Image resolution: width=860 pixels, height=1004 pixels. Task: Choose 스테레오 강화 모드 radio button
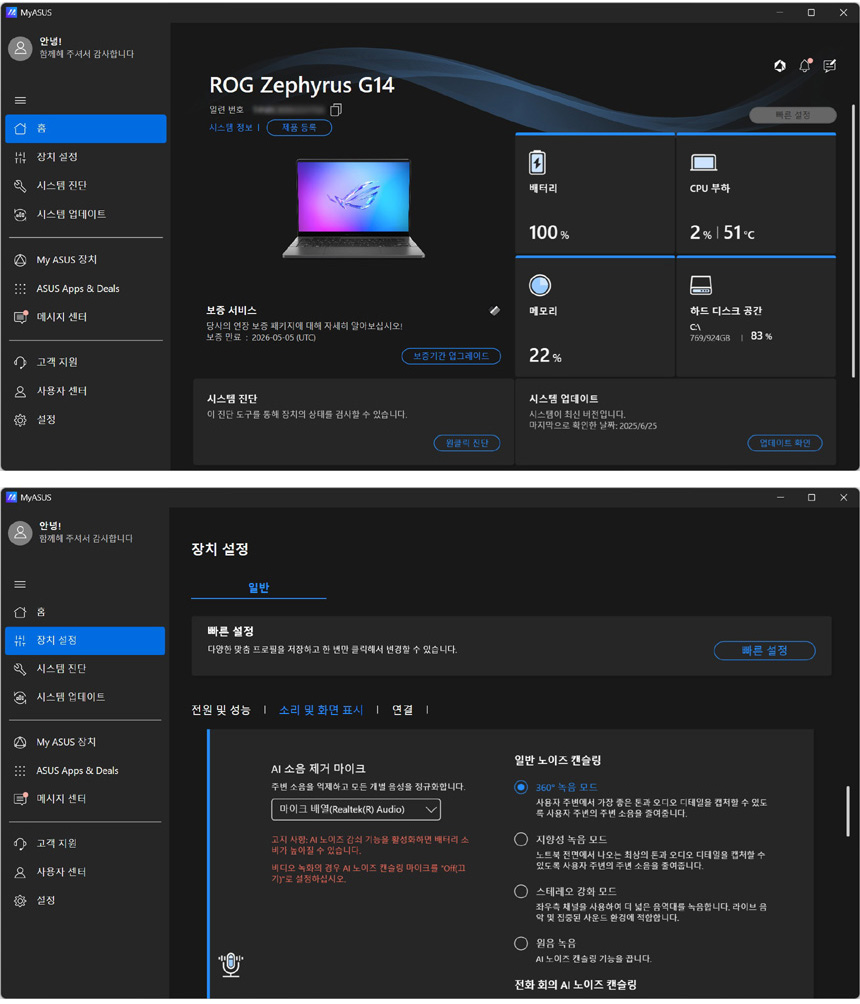pyautogui.click(x=521, y=891)
